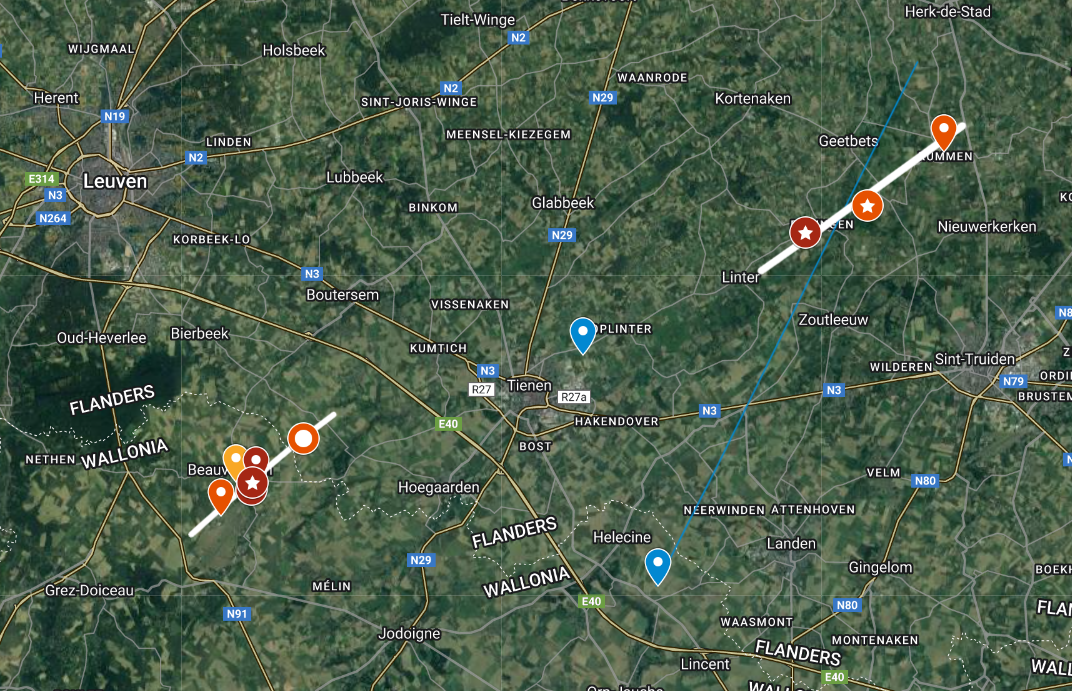Click the R27a road badge
The image size is (1072, 691).
(x=574, y=397)
